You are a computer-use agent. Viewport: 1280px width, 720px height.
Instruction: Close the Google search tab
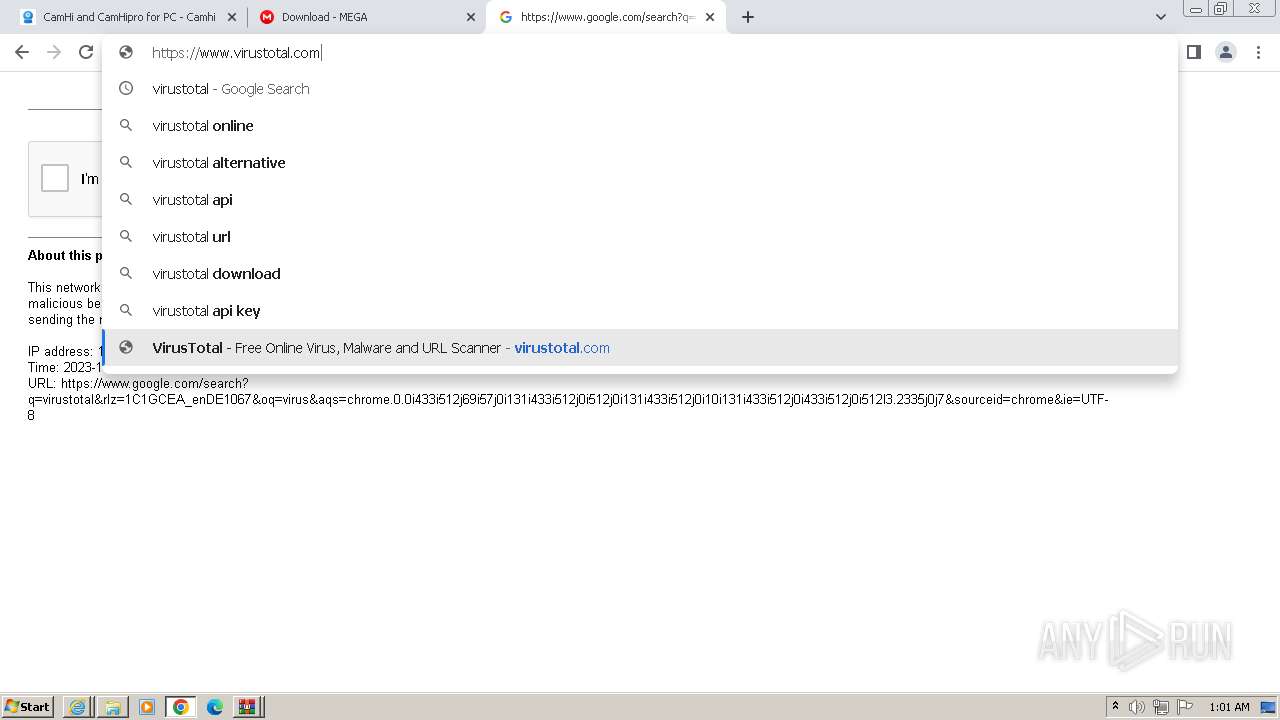pos(710,17)
